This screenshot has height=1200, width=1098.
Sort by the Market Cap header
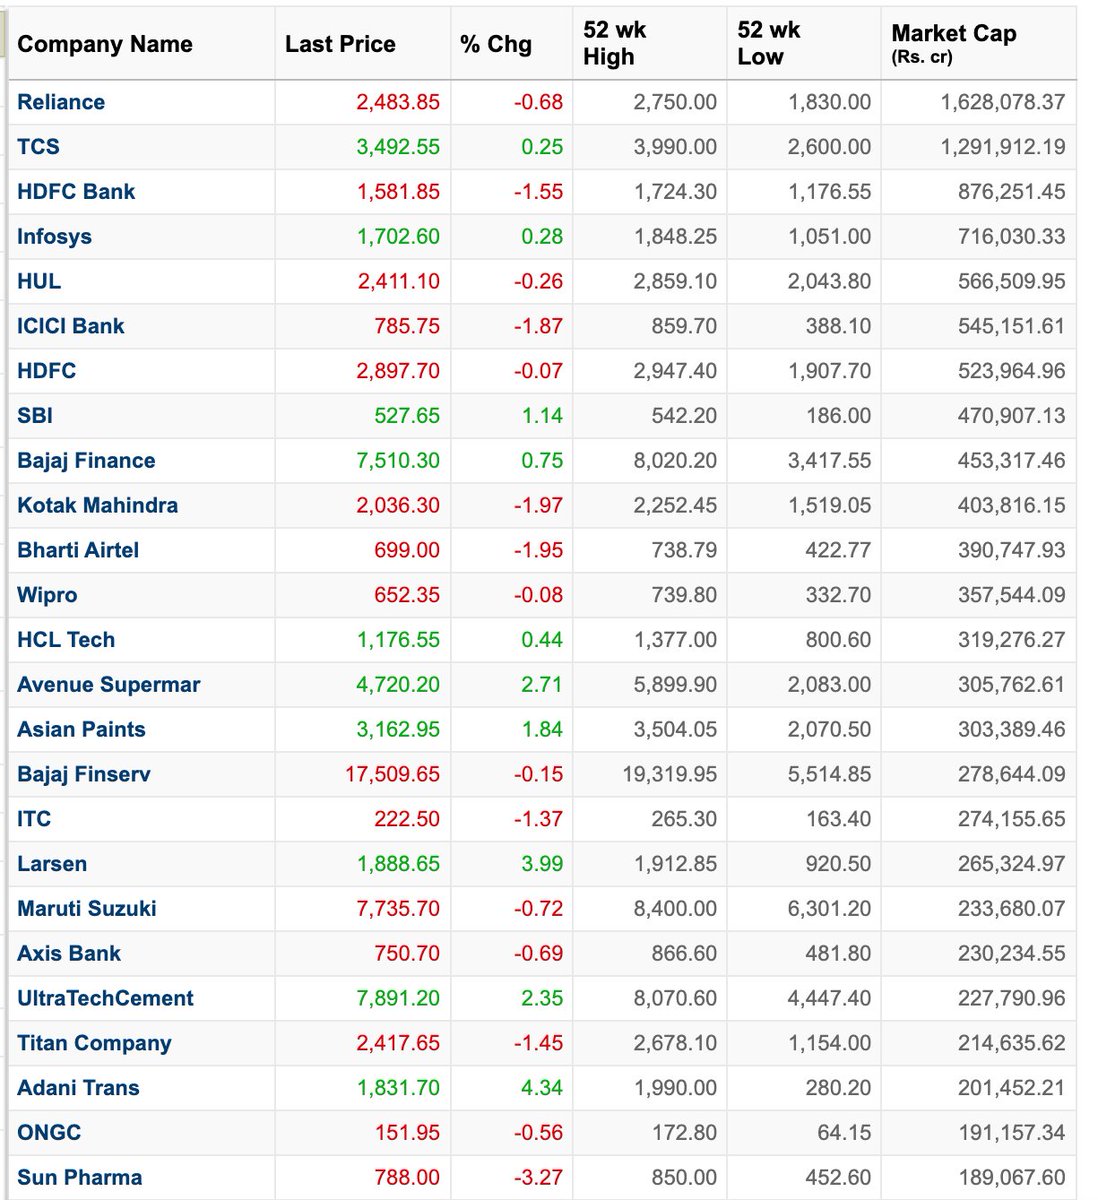954,43
